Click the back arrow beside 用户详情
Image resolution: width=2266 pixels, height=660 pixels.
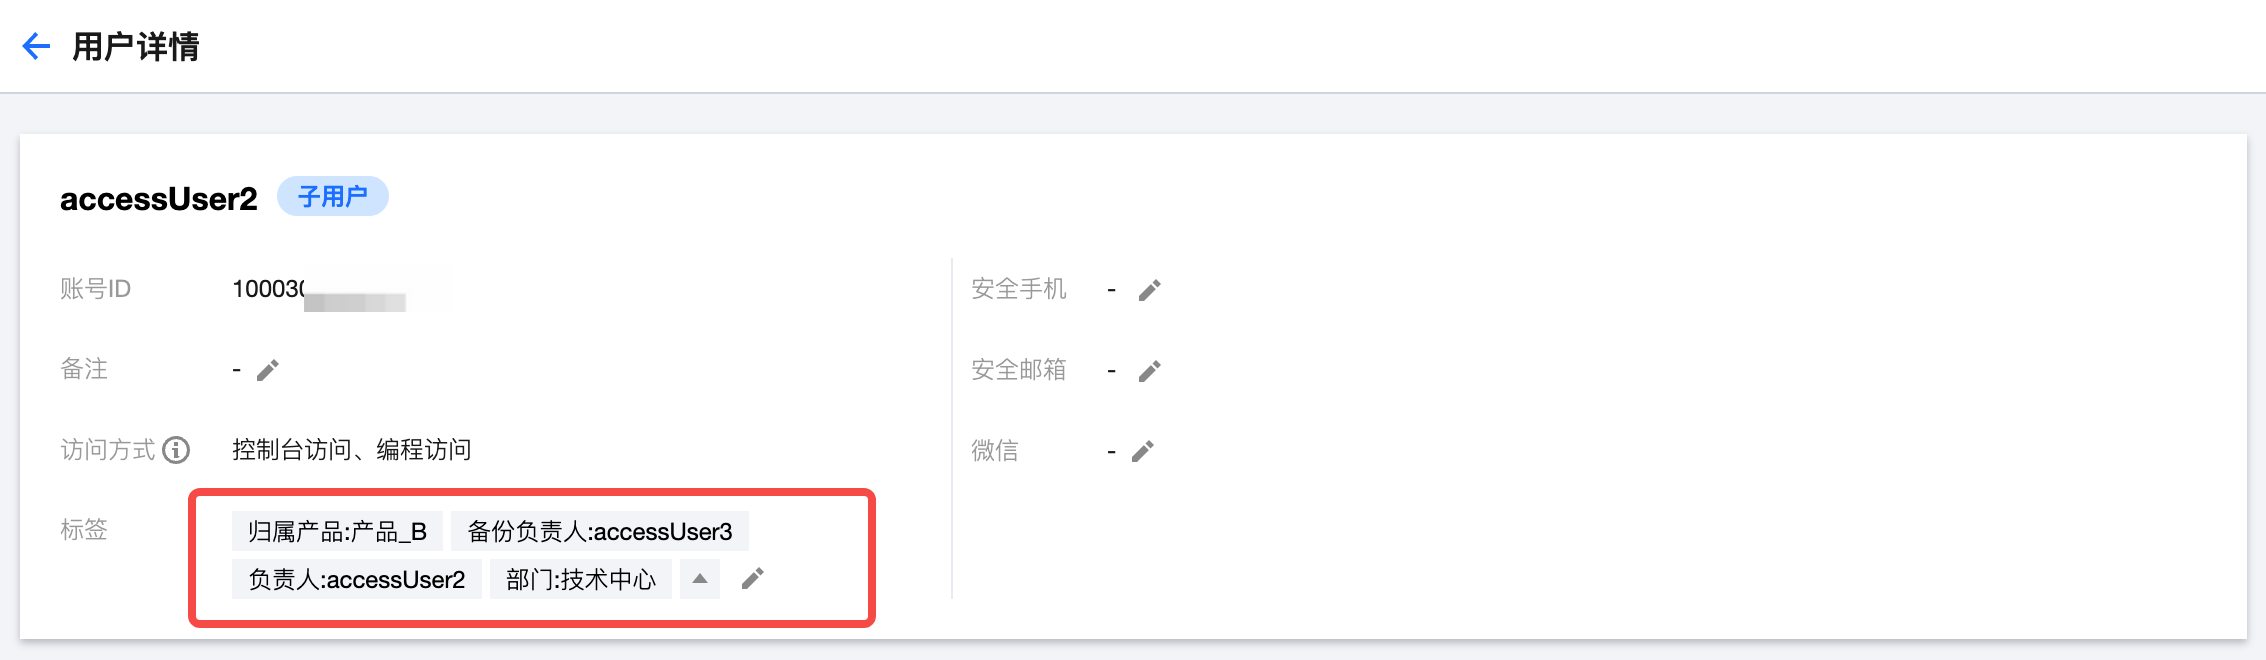pos(36,46)
